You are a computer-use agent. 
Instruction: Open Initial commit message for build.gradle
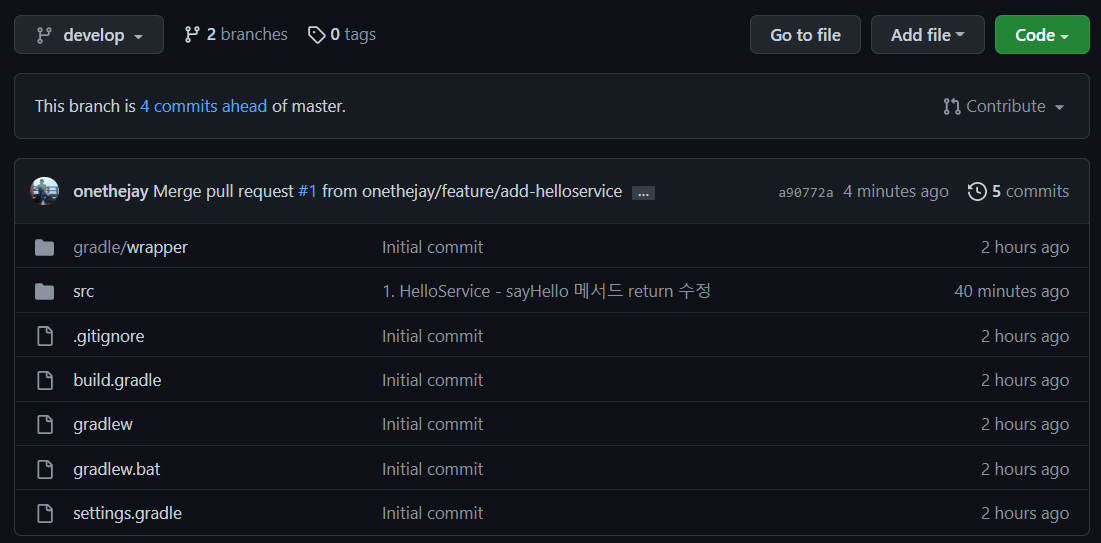pos(433,380)
